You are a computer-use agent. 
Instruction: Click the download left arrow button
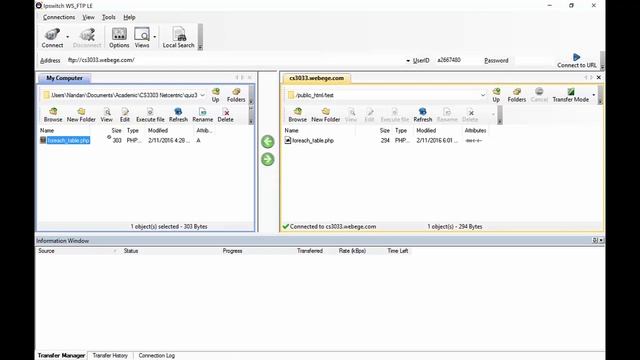point(268,142)
